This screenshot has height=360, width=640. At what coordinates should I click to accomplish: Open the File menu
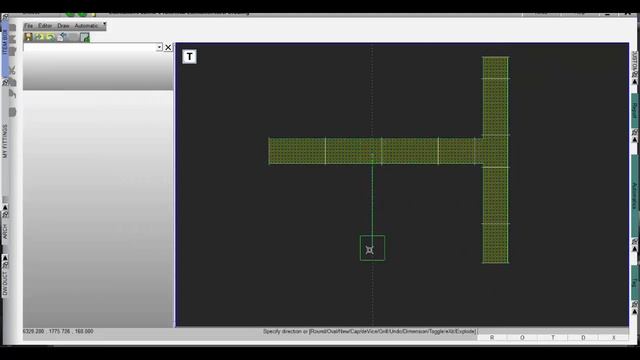29,26
